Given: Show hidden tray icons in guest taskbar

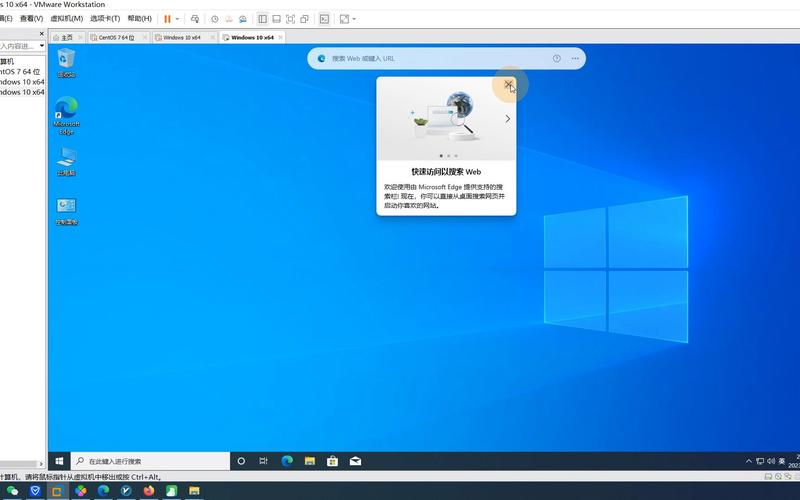Looking at the screenshot, I should click(749, 461).
